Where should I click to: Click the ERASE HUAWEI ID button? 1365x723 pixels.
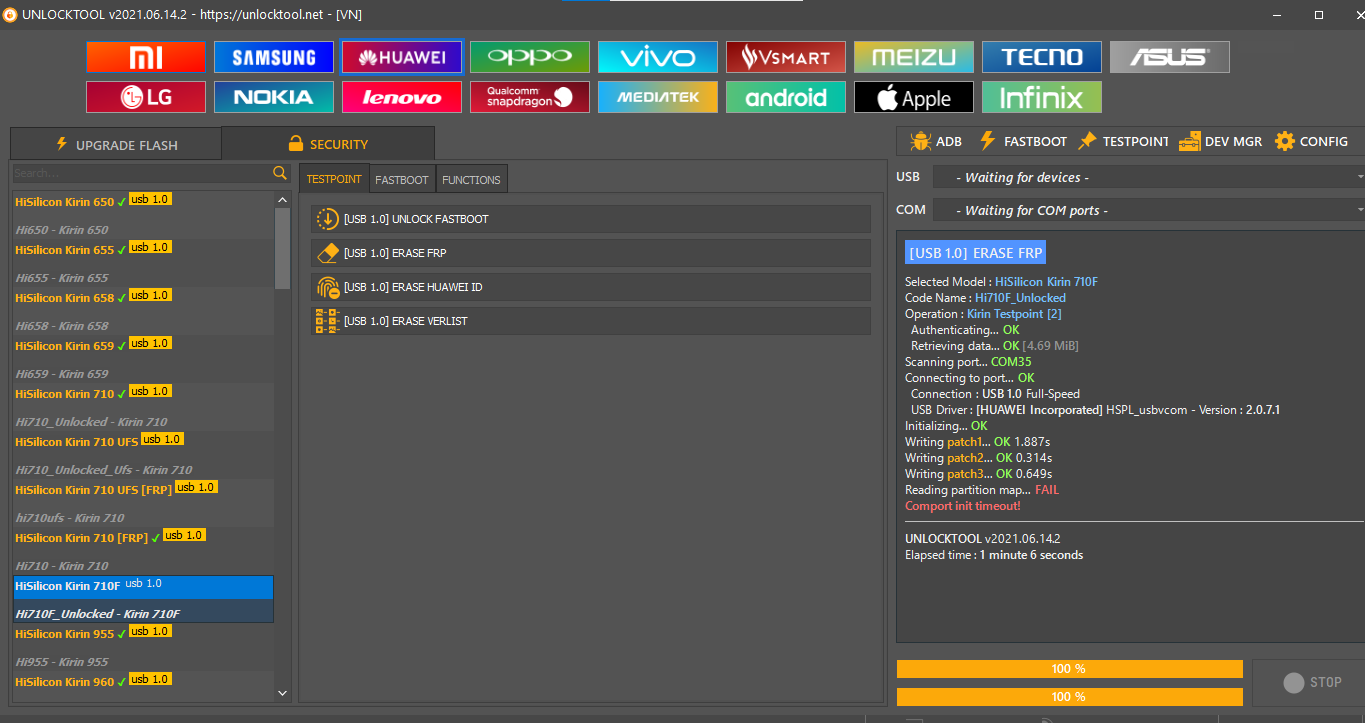[590, 287]
